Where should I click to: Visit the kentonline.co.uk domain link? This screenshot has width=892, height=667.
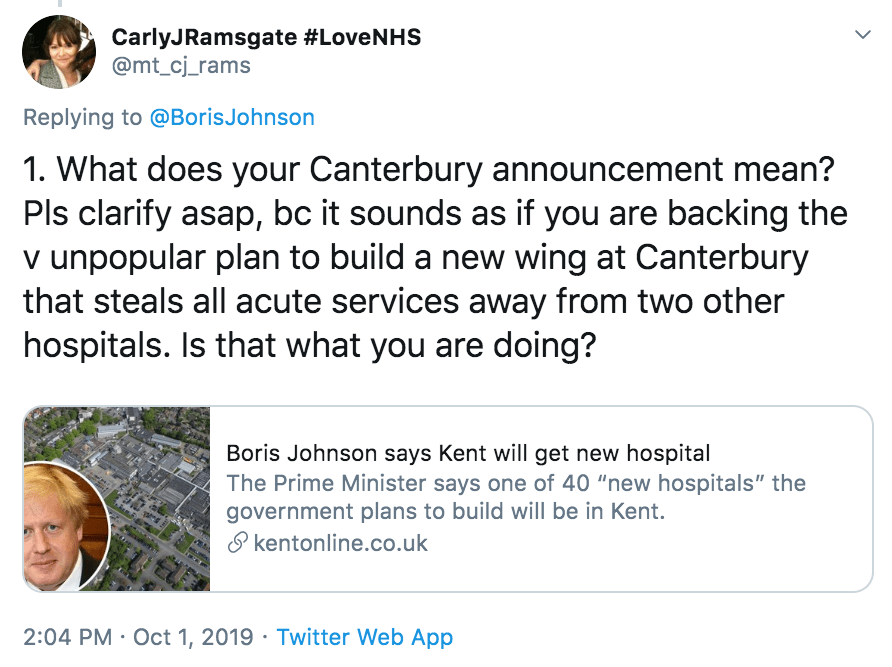pos(340,544)
